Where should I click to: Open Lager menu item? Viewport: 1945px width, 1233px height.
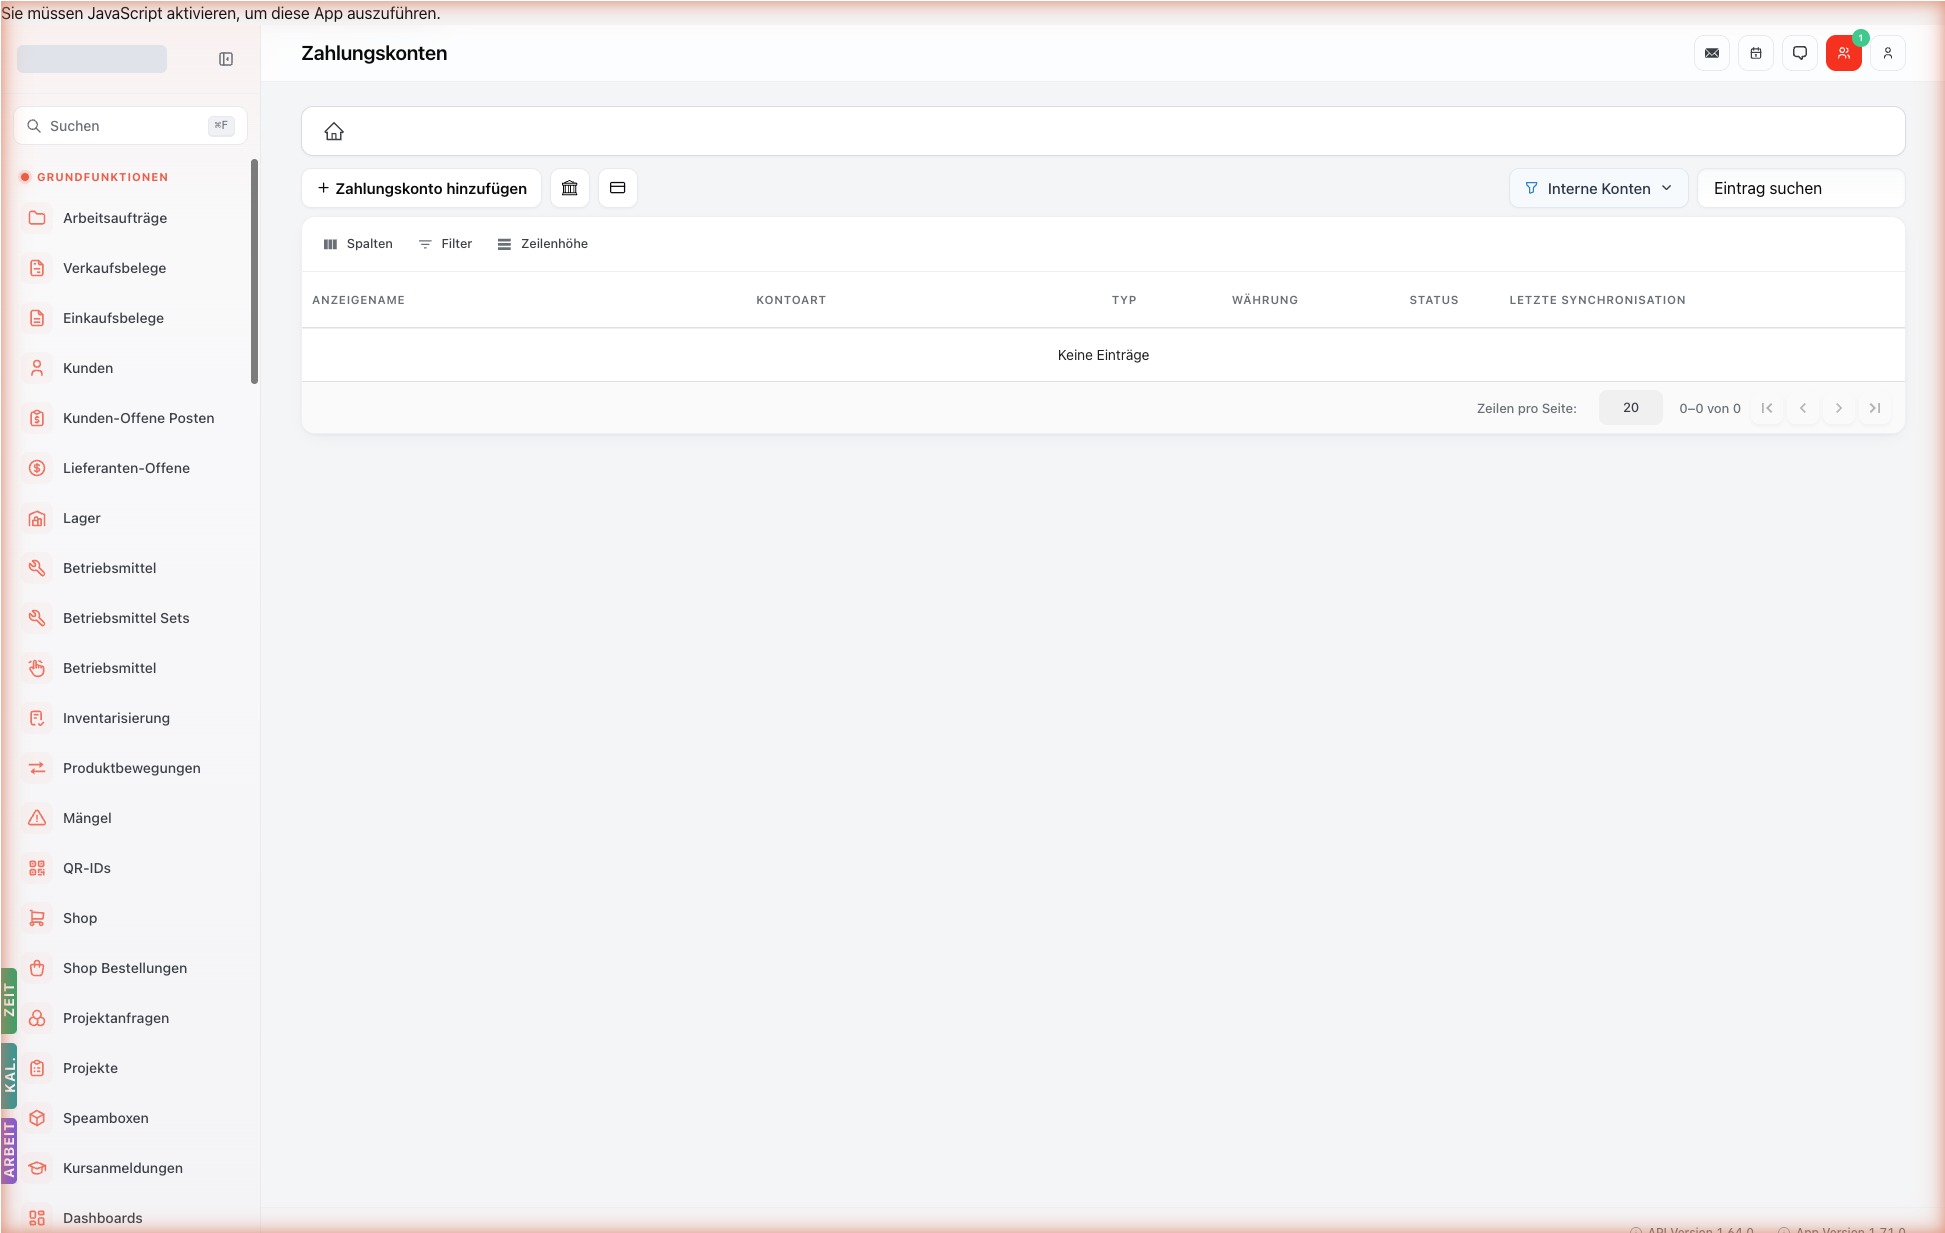pyautogui.click(x=132, y=518)
